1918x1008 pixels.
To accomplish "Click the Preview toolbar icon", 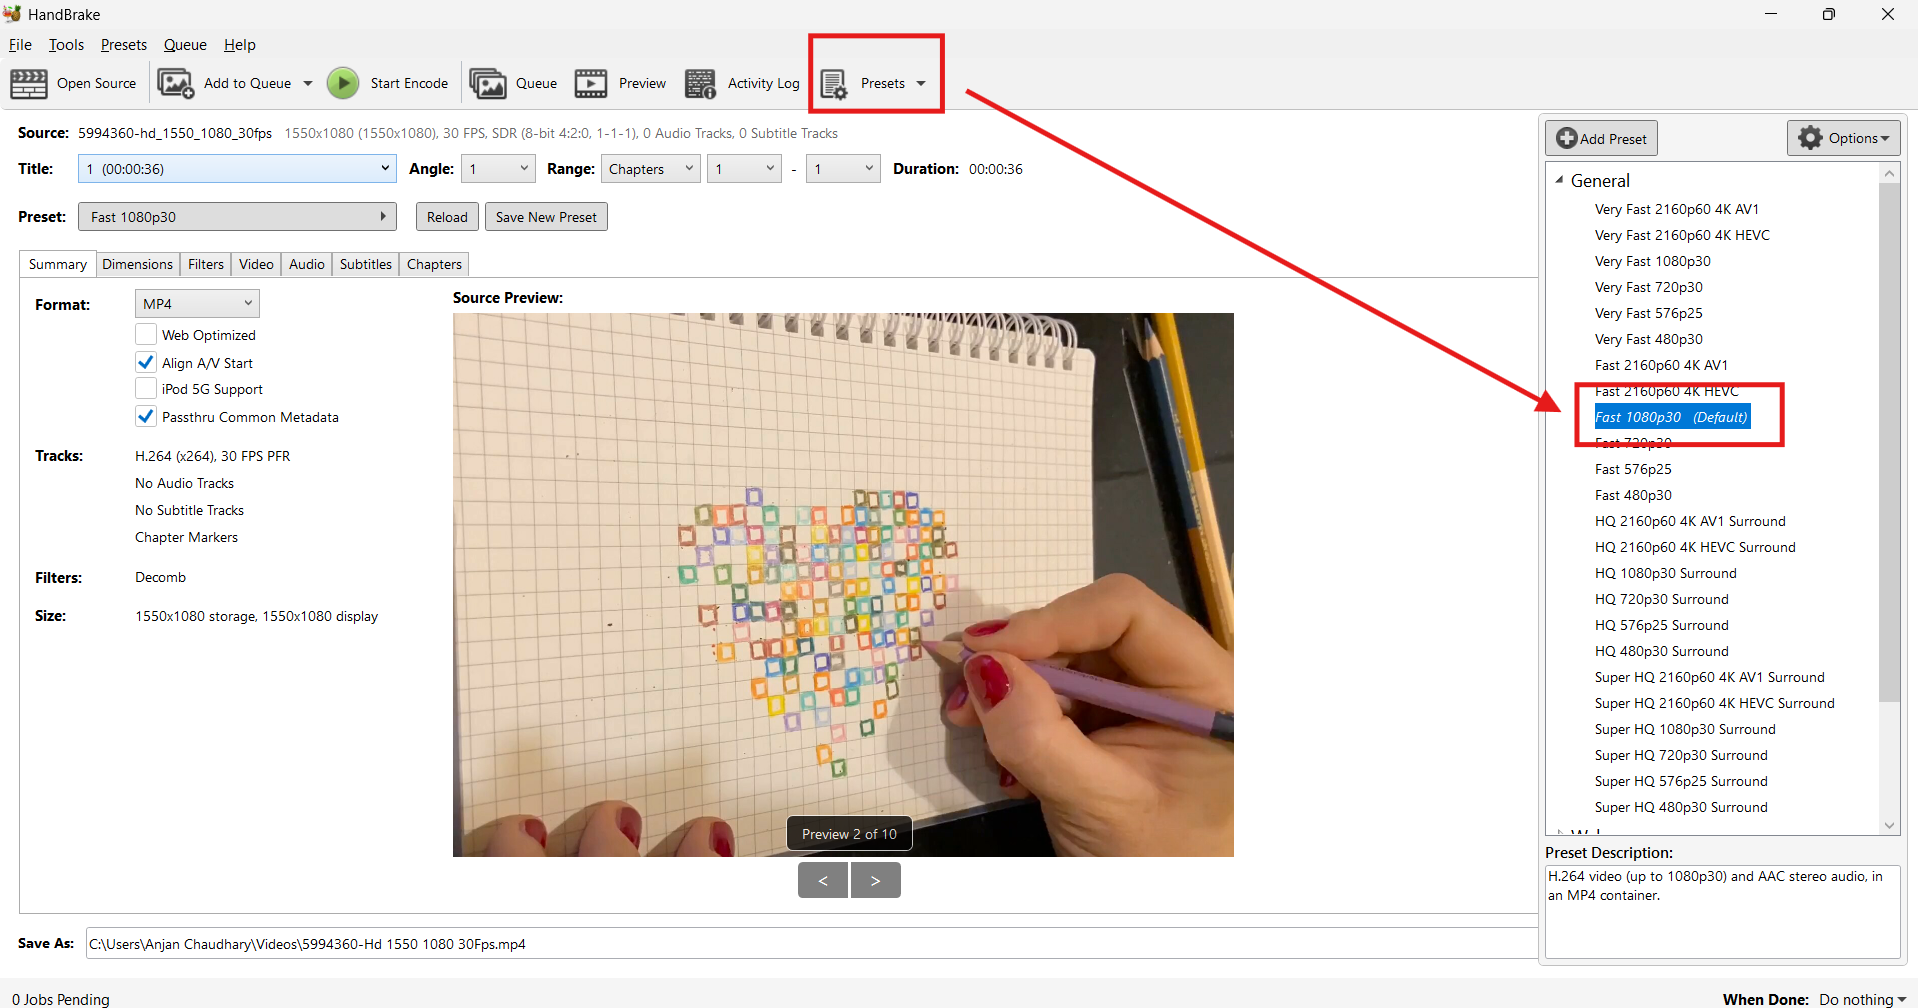I will (x=591, y=84).
